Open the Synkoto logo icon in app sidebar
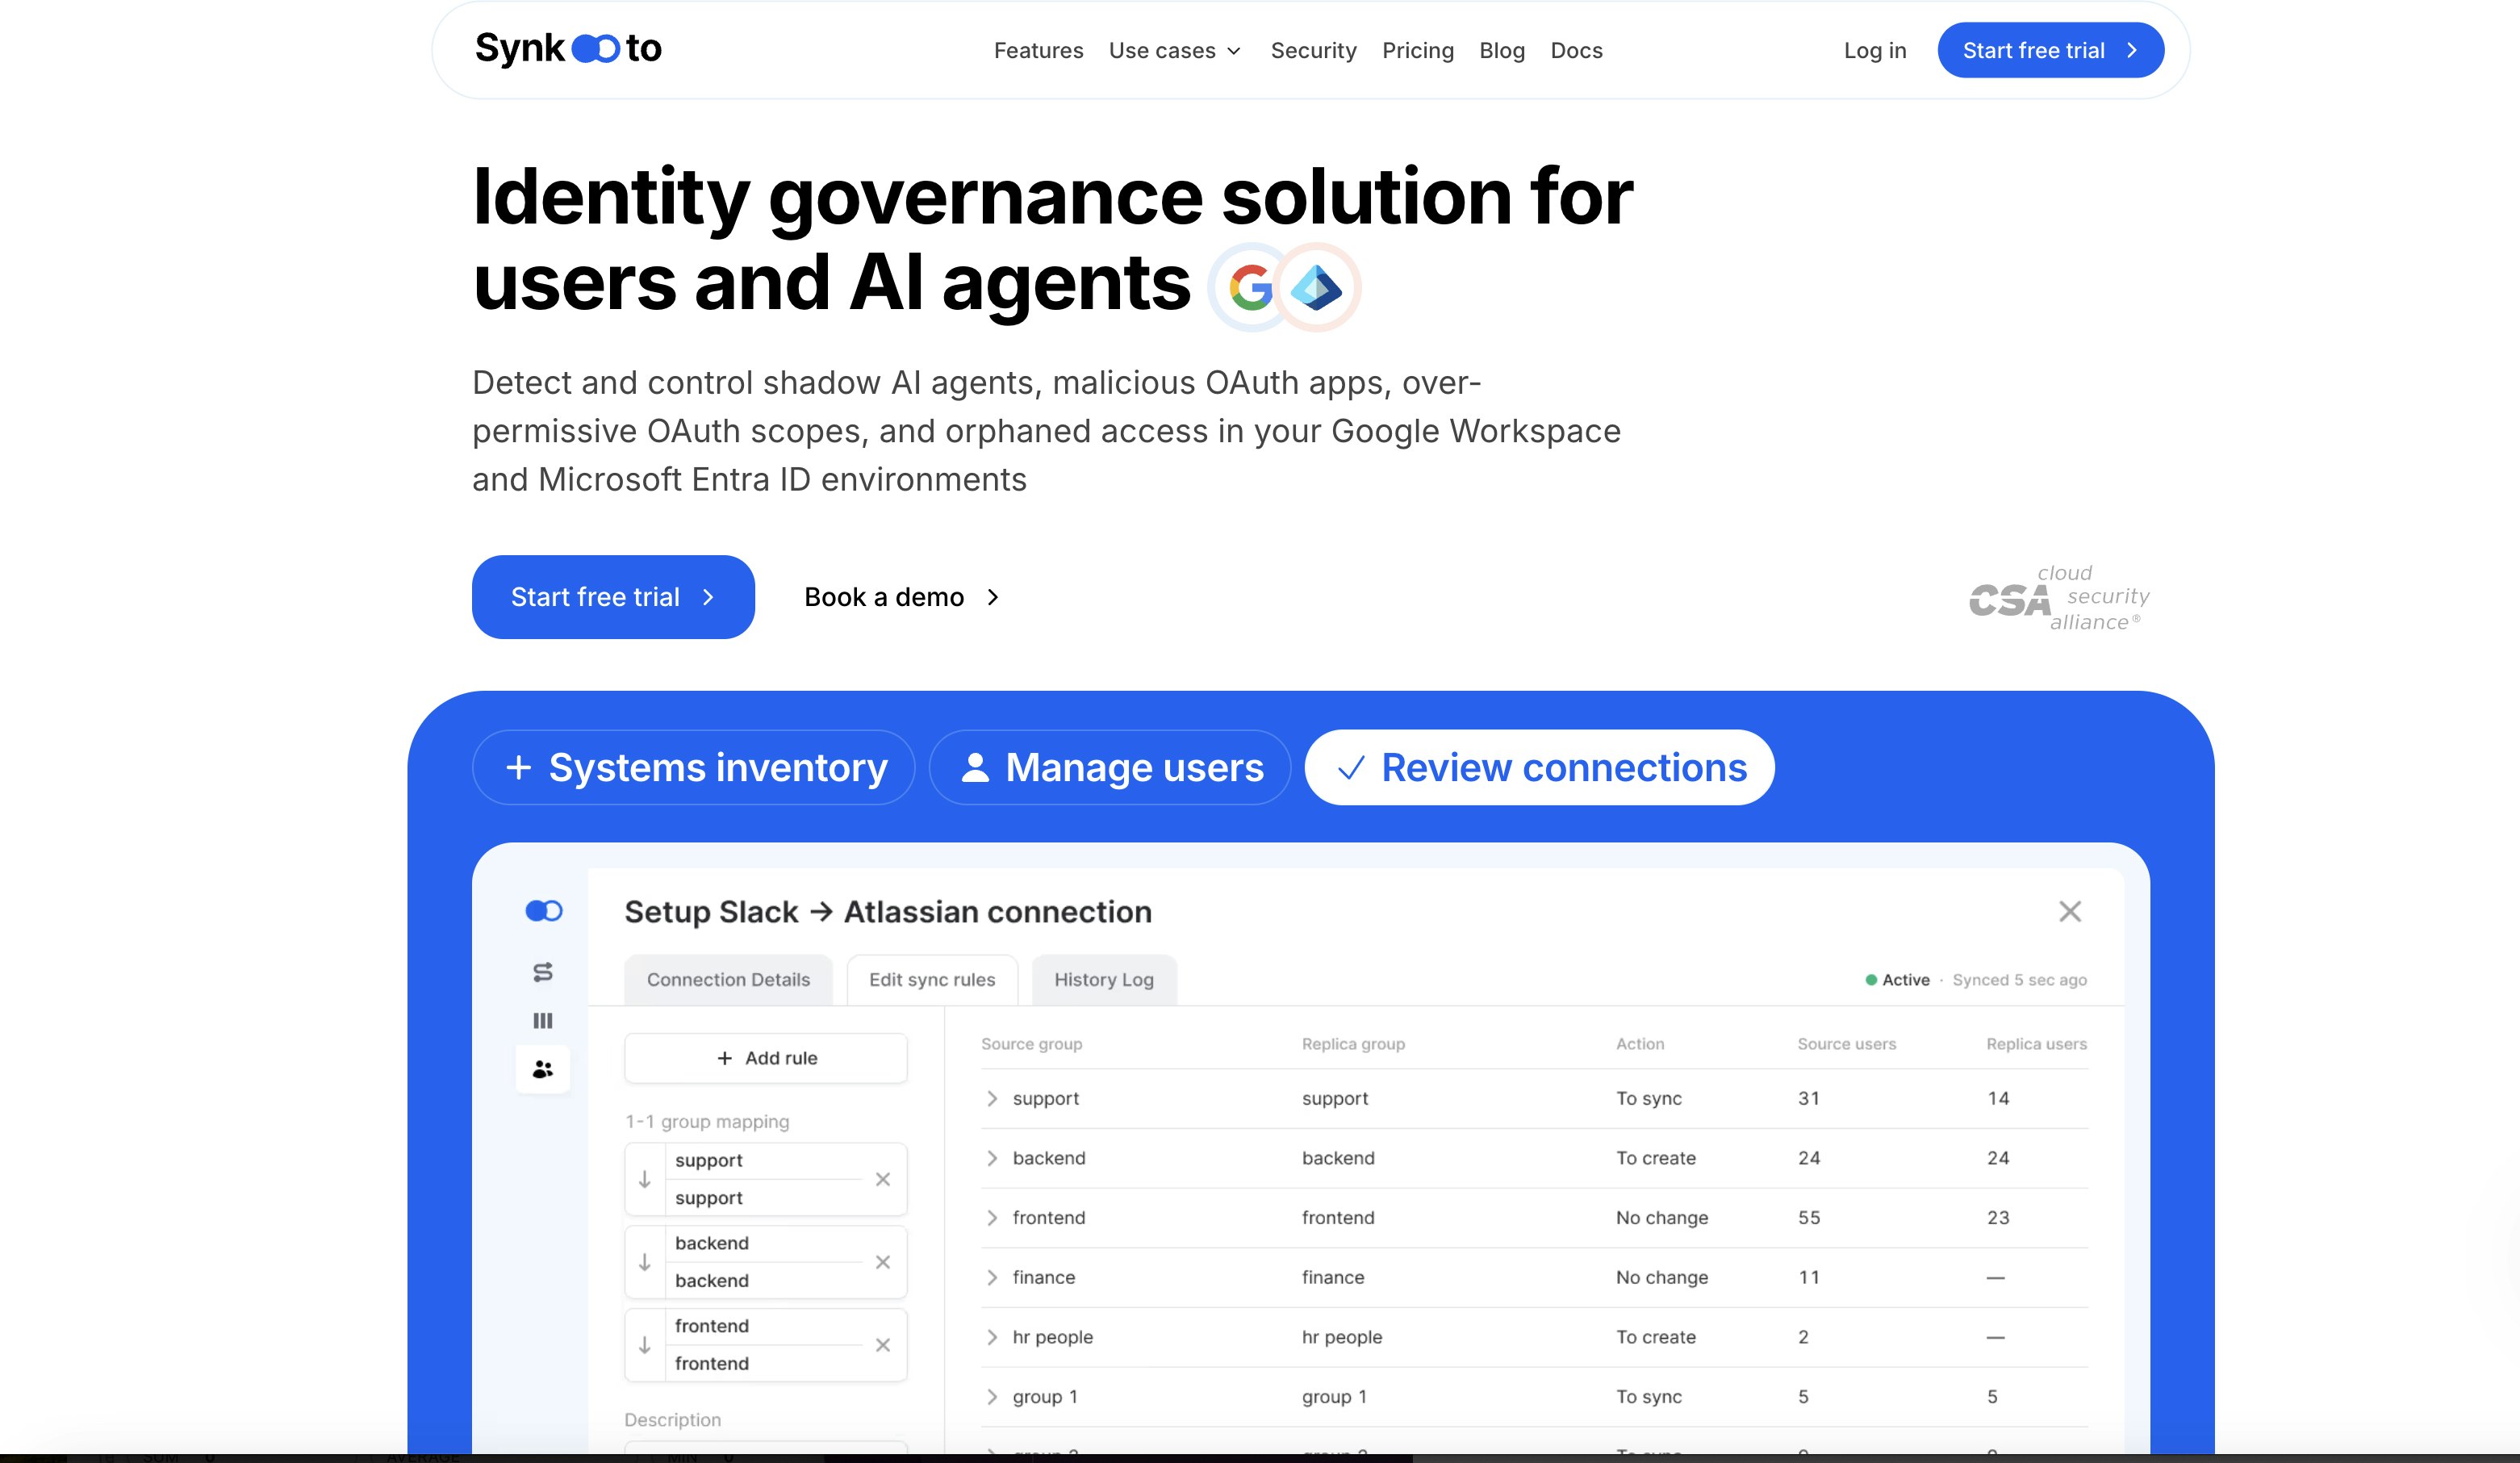The image size is (2520, 1463). [544, 911]
